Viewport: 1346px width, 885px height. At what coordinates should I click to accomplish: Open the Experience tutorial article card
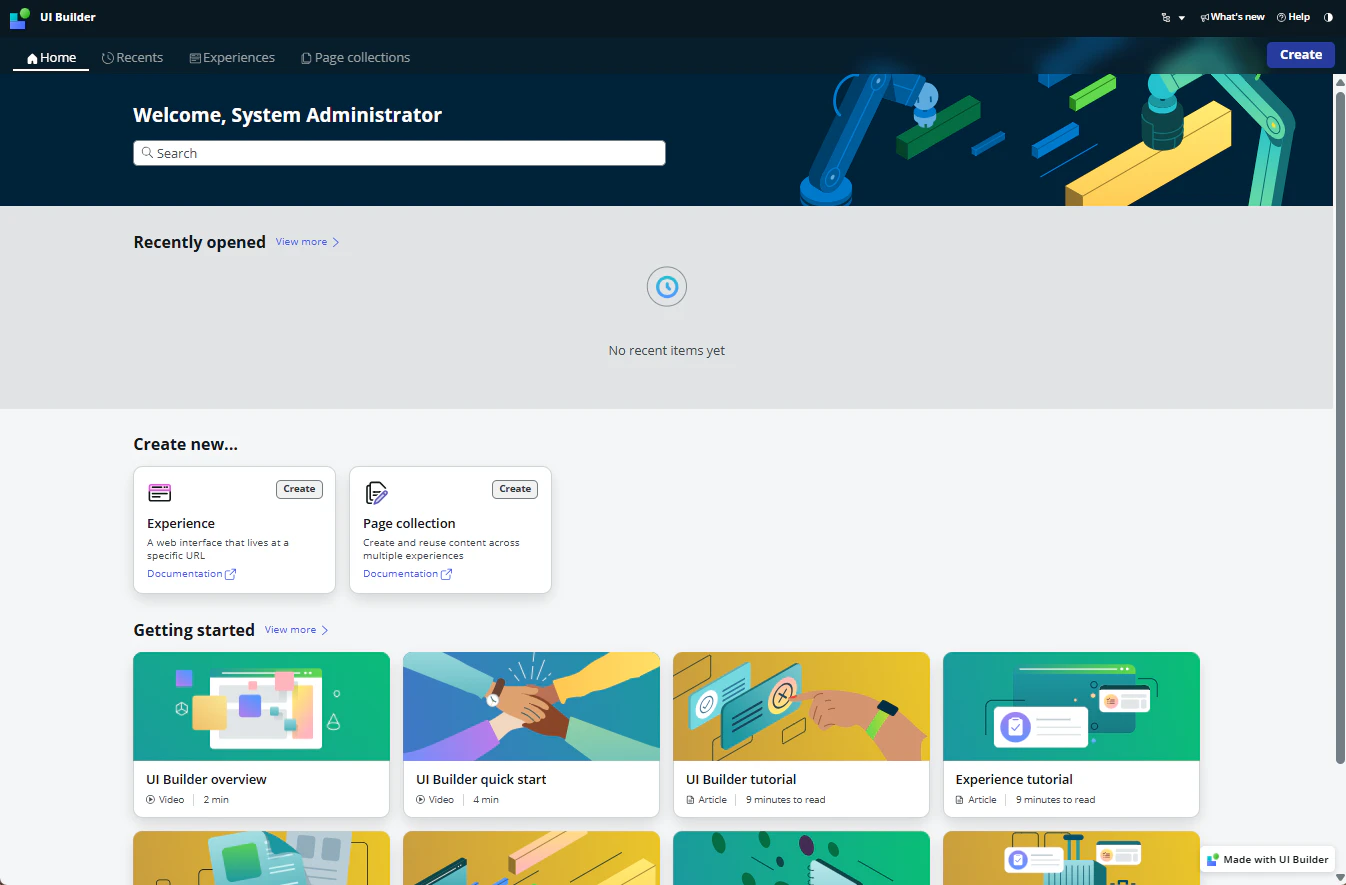(1071, 734)
